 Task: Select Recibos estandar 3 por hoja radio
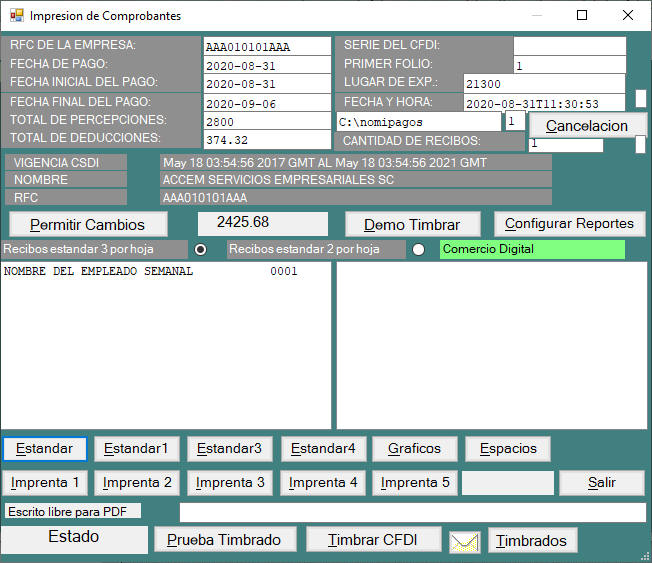pos(200,249)
